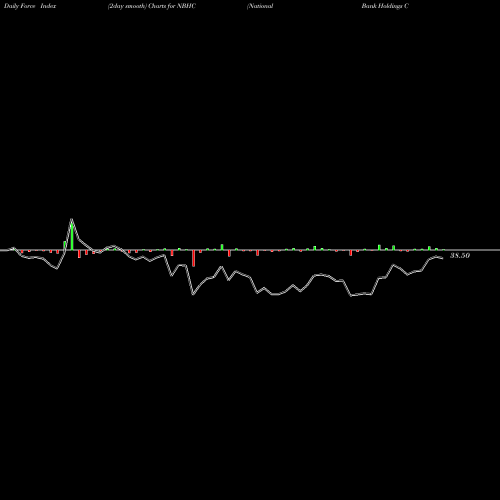The width and height of the screenshot is (500, 500).
Task: Click the '(National' header text
Action: click(x=260, y=6)
